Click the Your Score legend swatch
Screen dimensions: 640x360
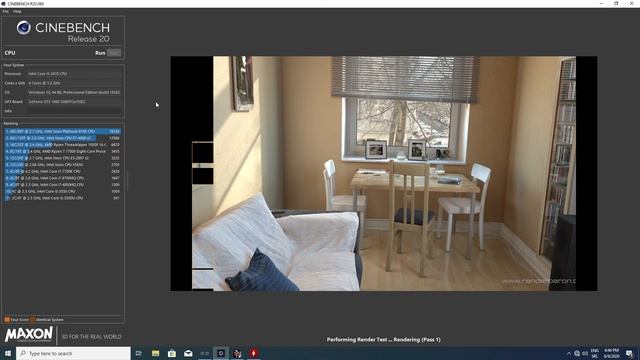click(7, 320)
